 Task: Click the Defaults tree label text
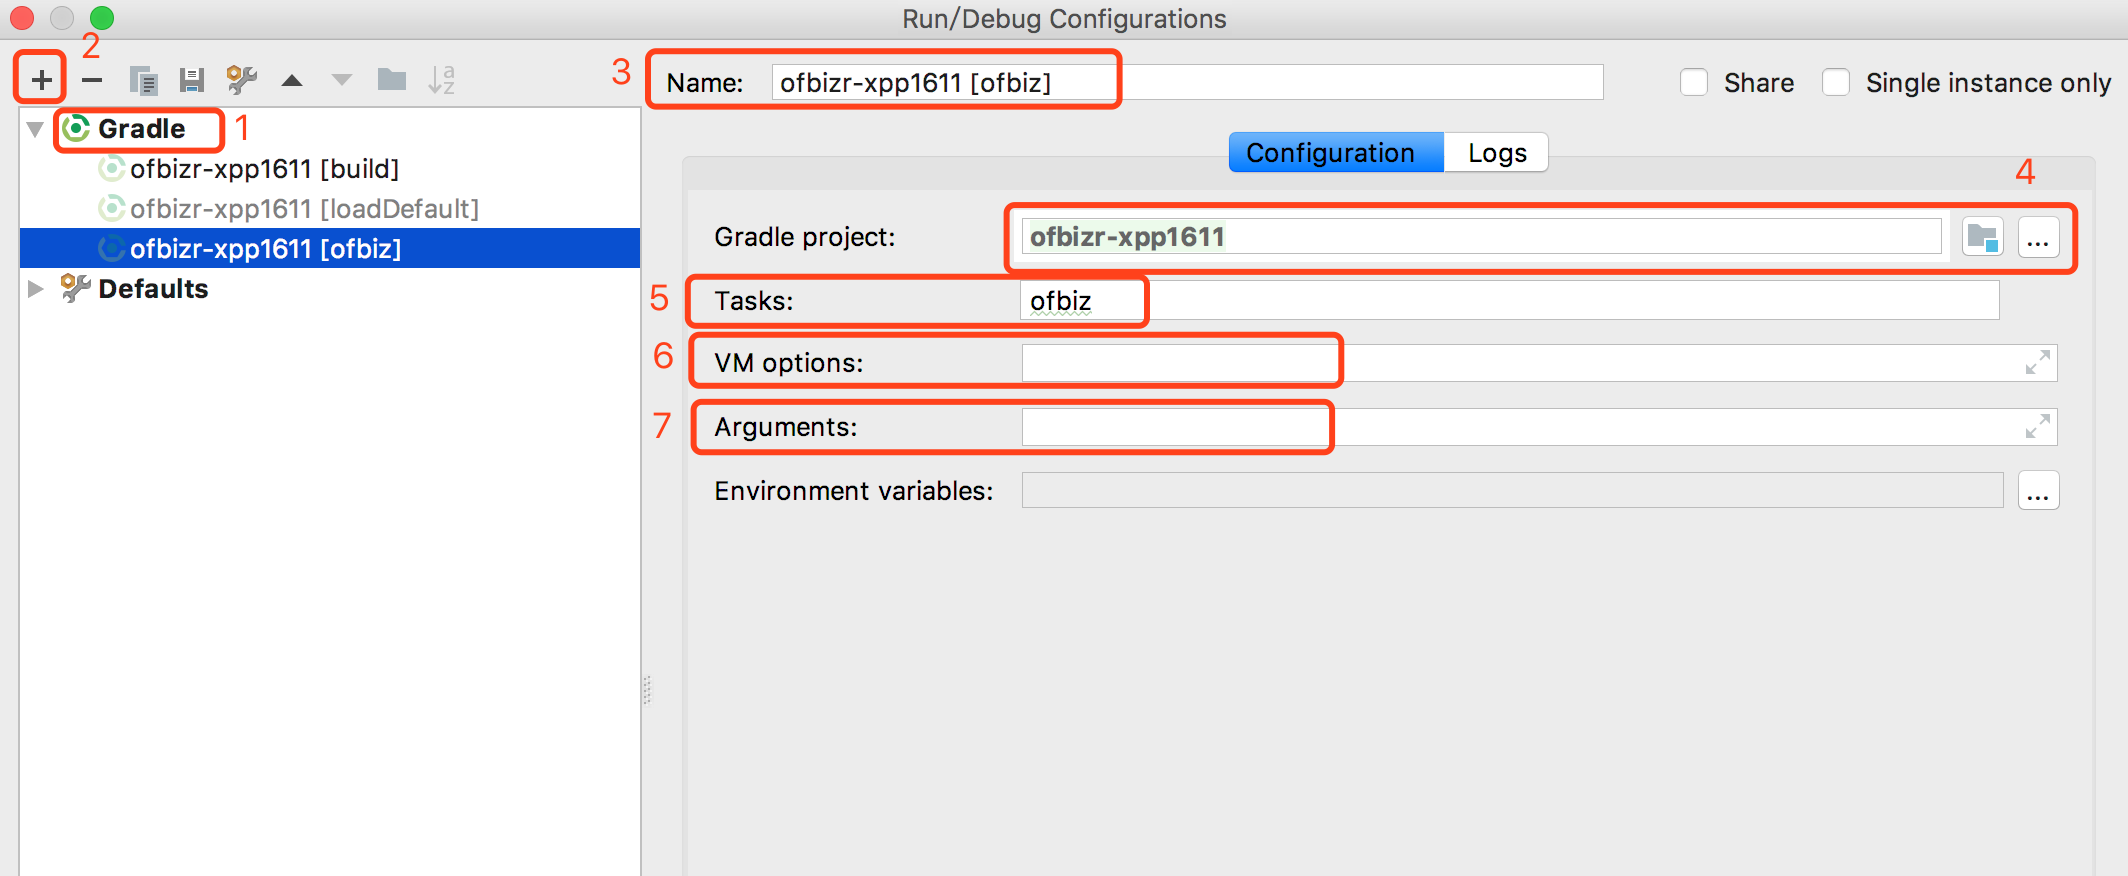[x=153, y=288]
